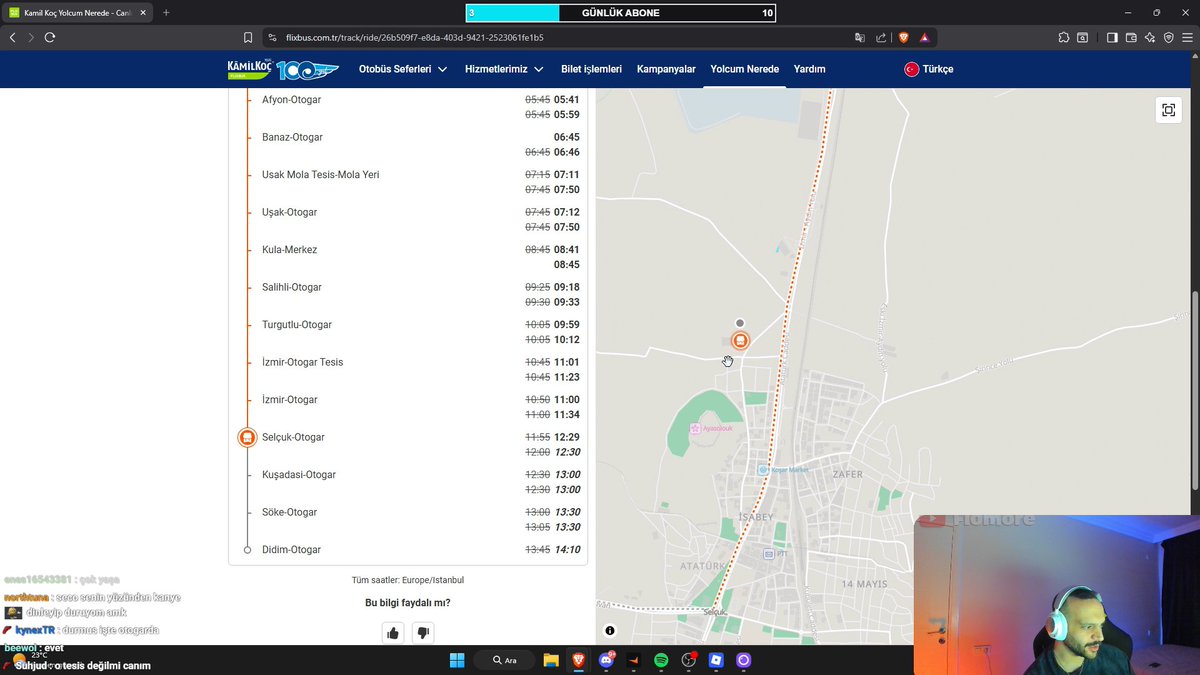The width and height of the screenshot is (1200, 675).
Task: Open Brave Rewards triangle icon
Action: coord(924,37)
